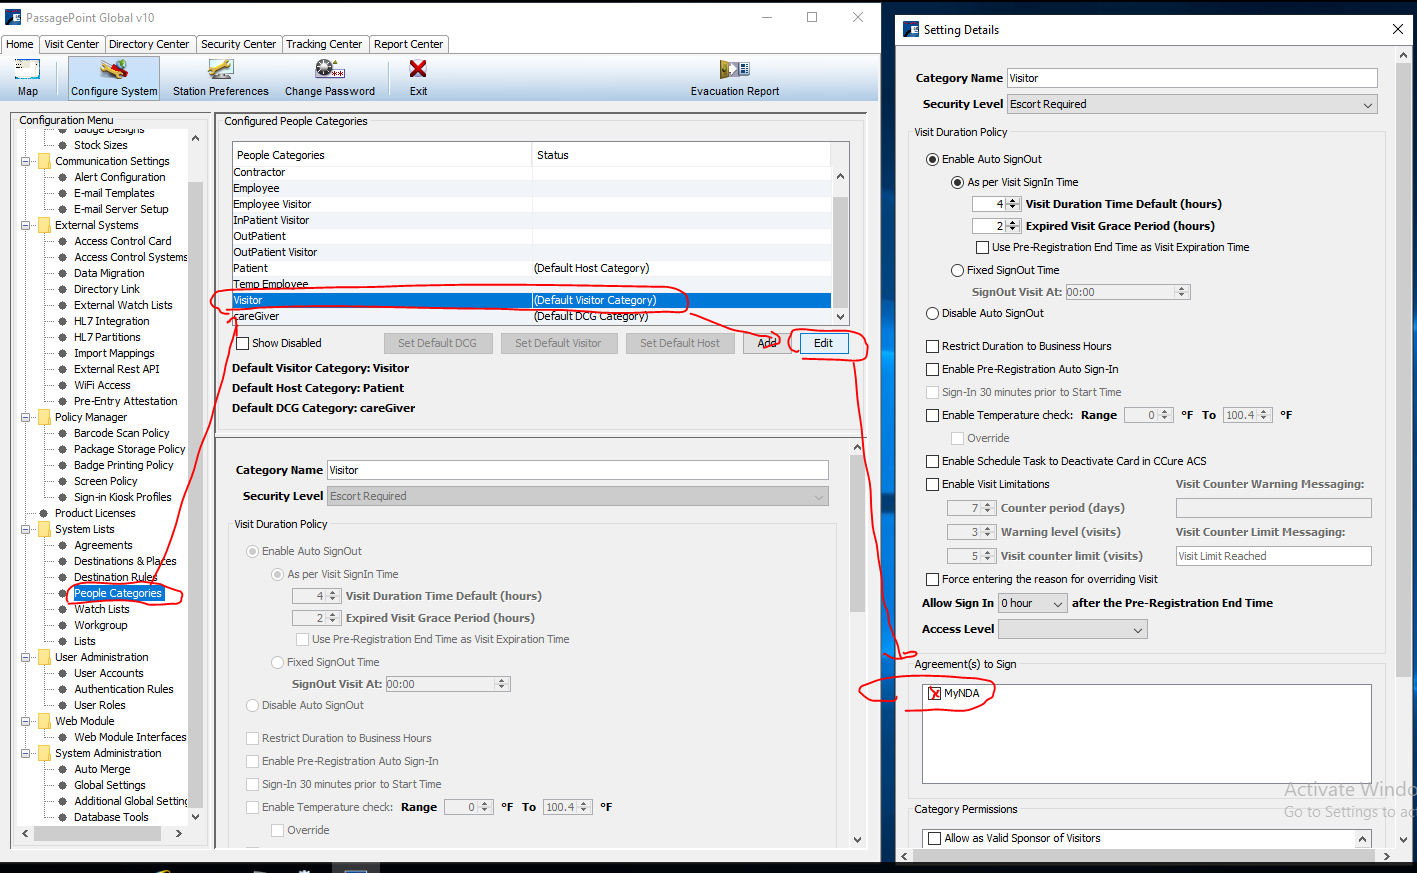This screenshot has height=873, width=1417.
Task: Toggle the MyNDA agreement checkbox
Action: pos(935,693)
